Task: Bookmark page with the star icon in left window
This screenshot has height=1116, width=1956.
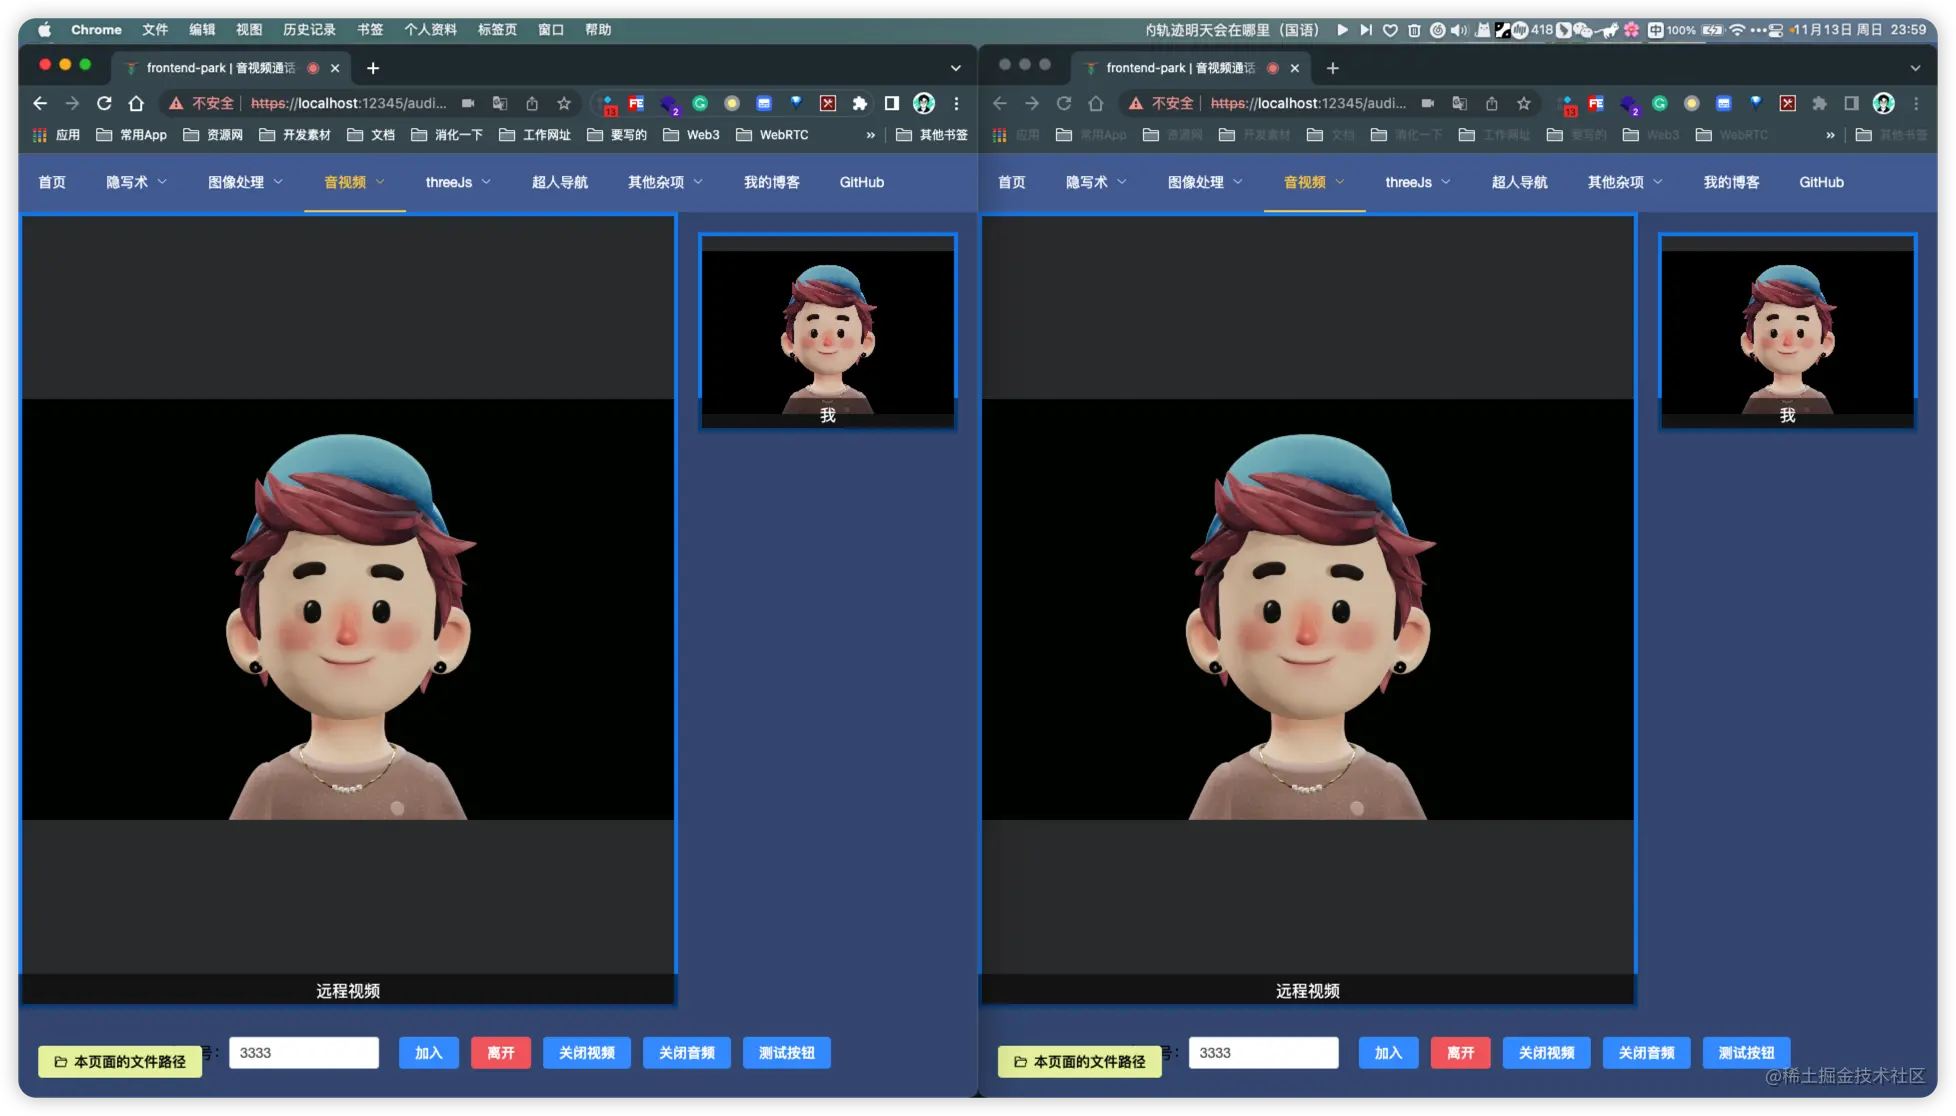Action: pos(564,103)
